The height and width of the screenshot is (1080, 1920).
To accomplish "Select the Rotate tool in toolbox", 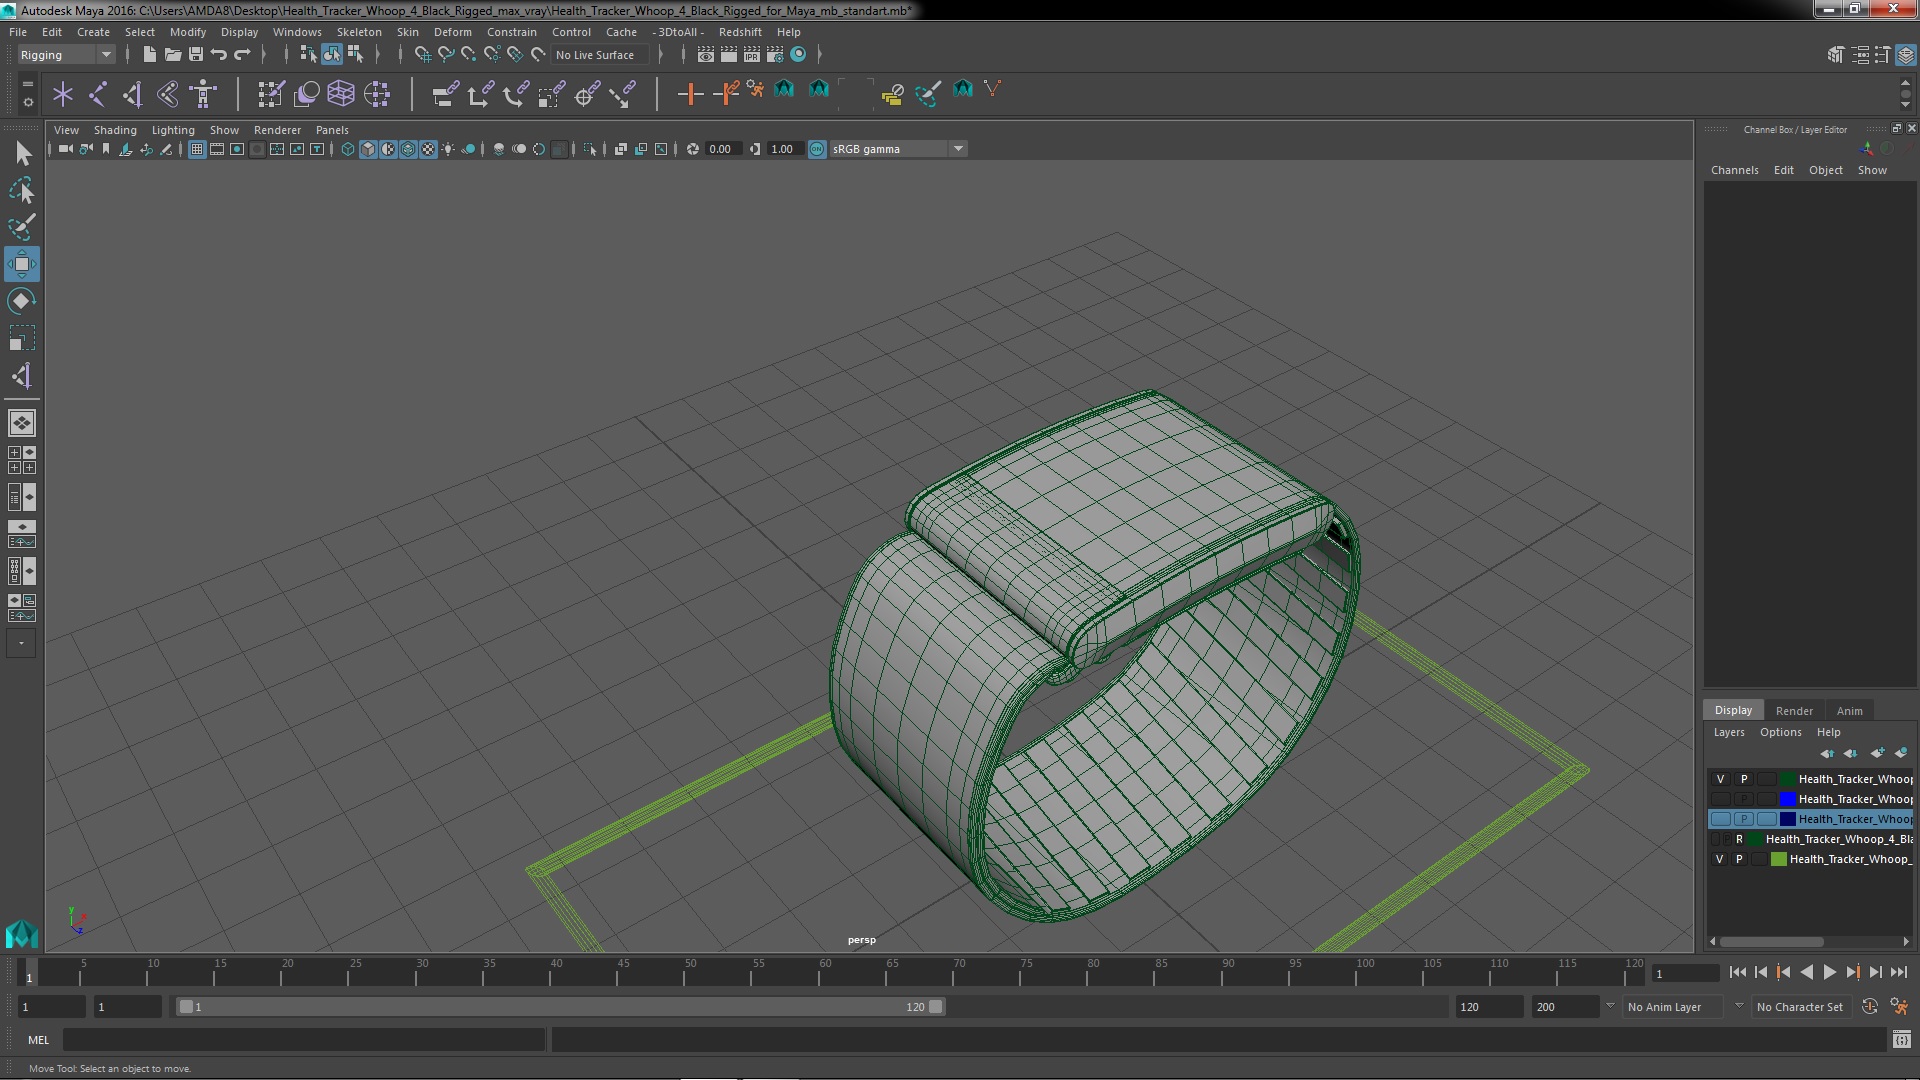I will pyautogui.click(x=21, y=301).
